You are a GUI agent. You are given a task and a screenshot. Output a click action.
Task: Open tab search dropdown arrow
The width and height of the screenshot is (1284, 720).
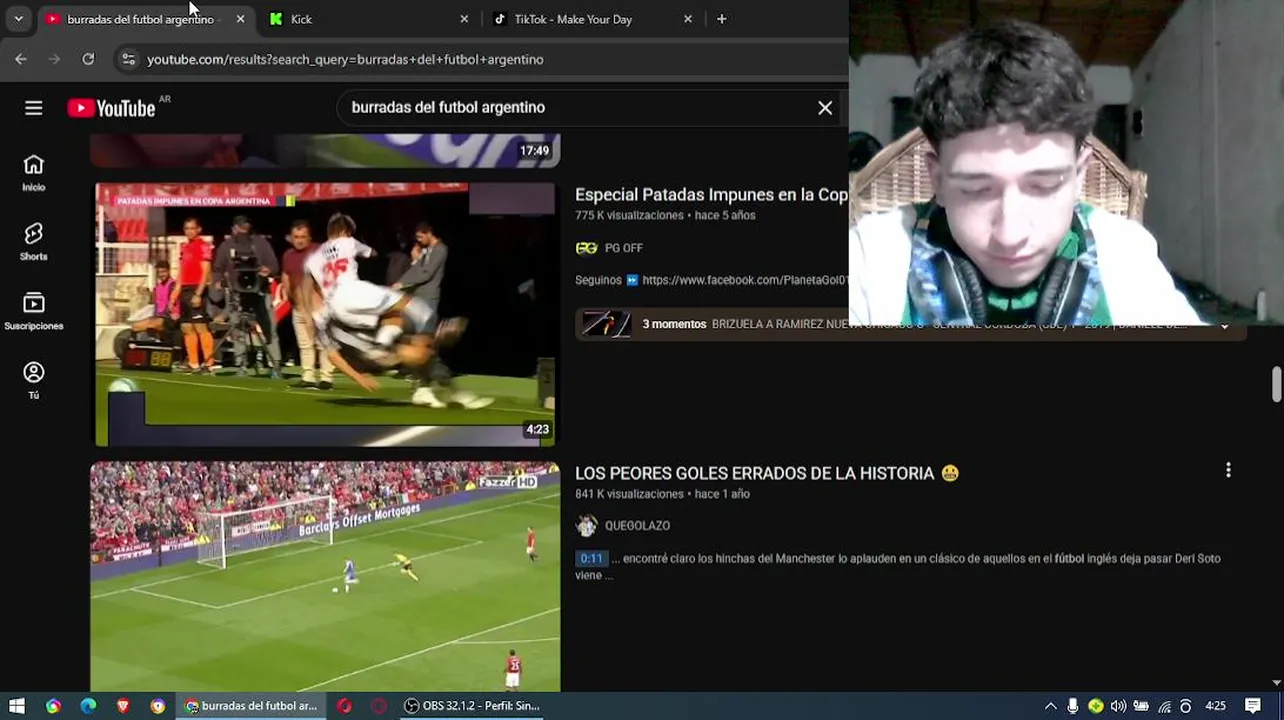pyautogui.click(x=18, y=19)
